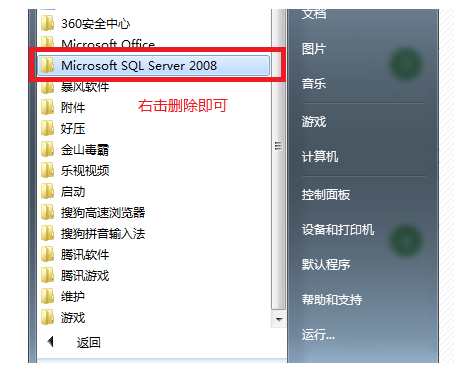
Task: Click the 维护 folder icon
Action: point(47,296)
